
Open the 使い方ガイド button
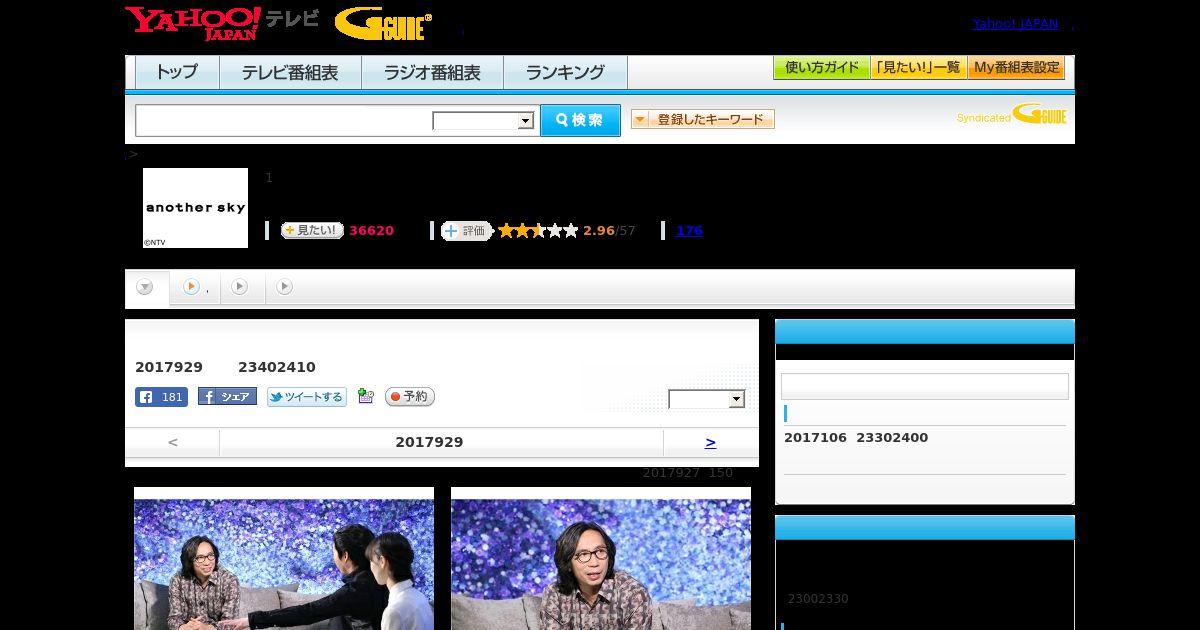(x=822, y=68)
